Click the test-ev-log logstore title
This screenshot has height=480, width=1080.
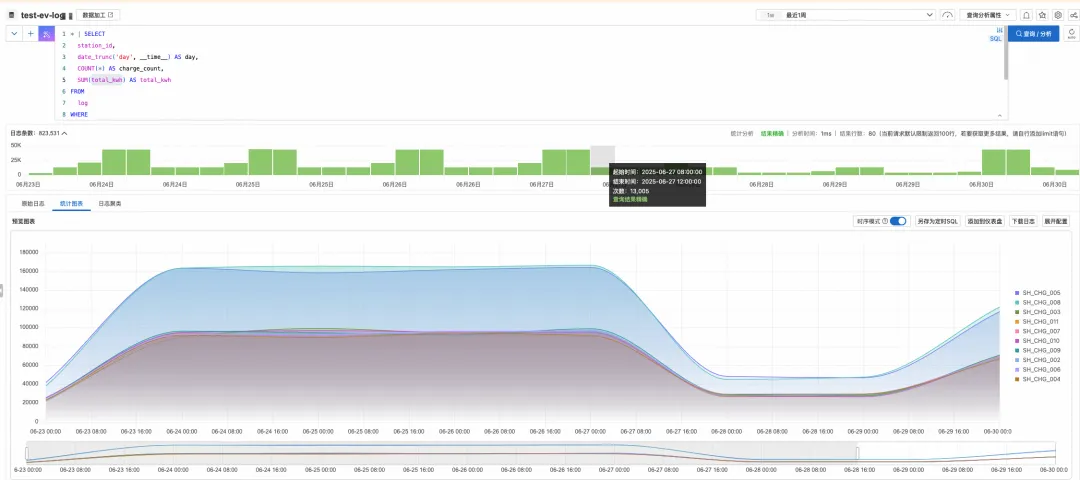point(43,14)
